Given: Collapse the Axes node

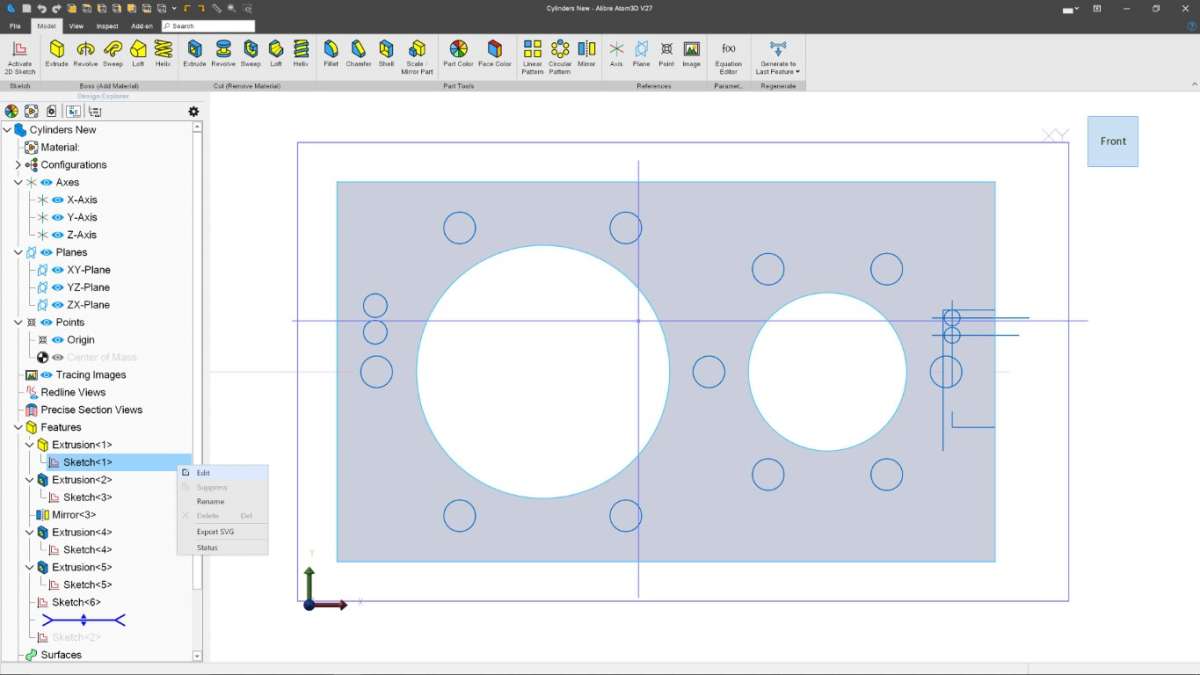Looking at the screenshot, I should coord(18,182).
